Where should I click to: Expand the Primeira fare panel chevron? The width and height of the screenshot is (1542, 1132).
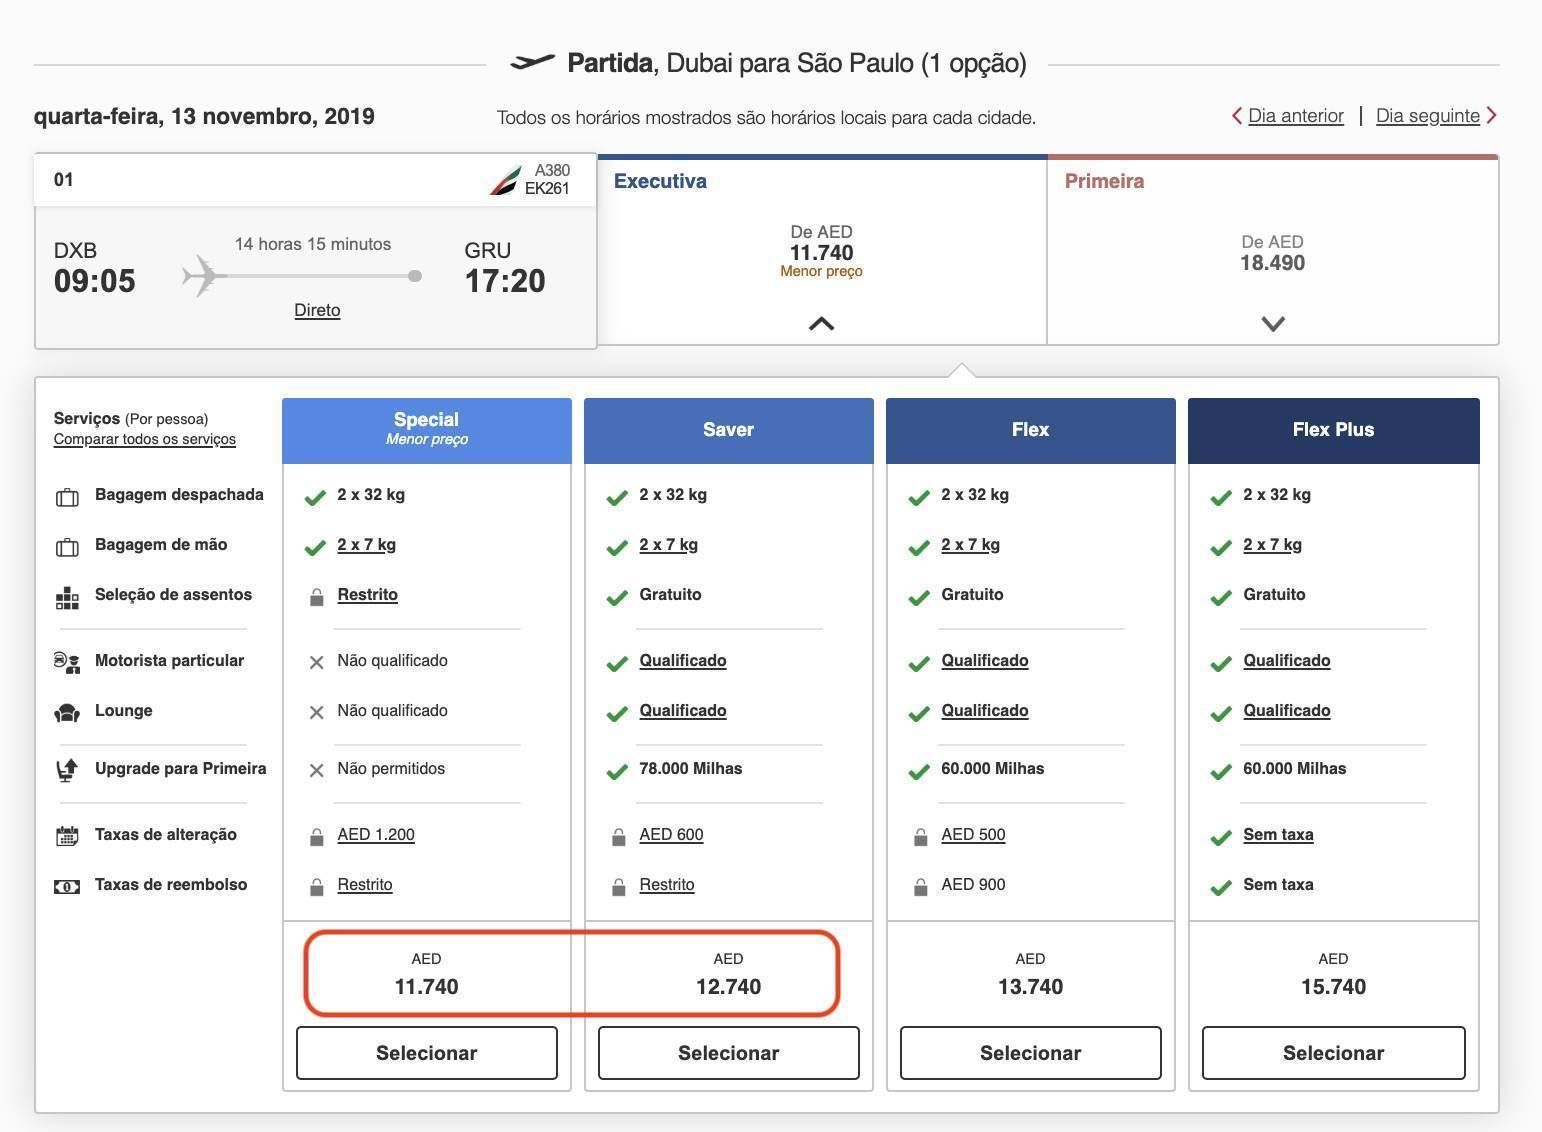(x=1272, y=323)
